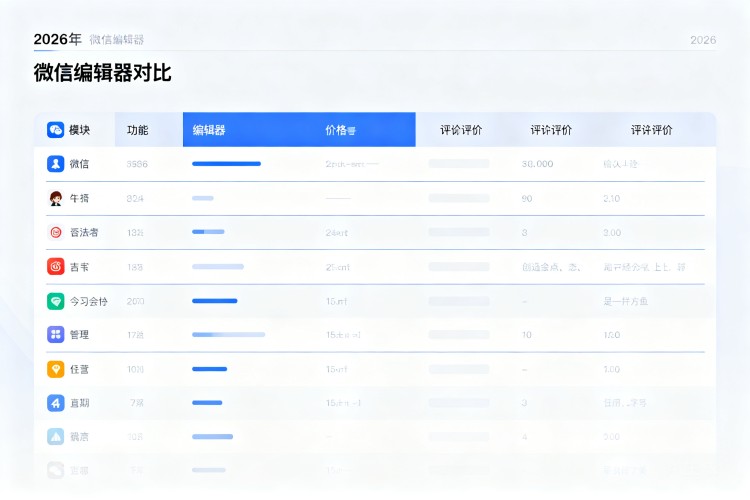The width and height of the screenshot is (750, 500).
Task: Click the progress bar in 香法者 row
Action: [x=208, y=232]
